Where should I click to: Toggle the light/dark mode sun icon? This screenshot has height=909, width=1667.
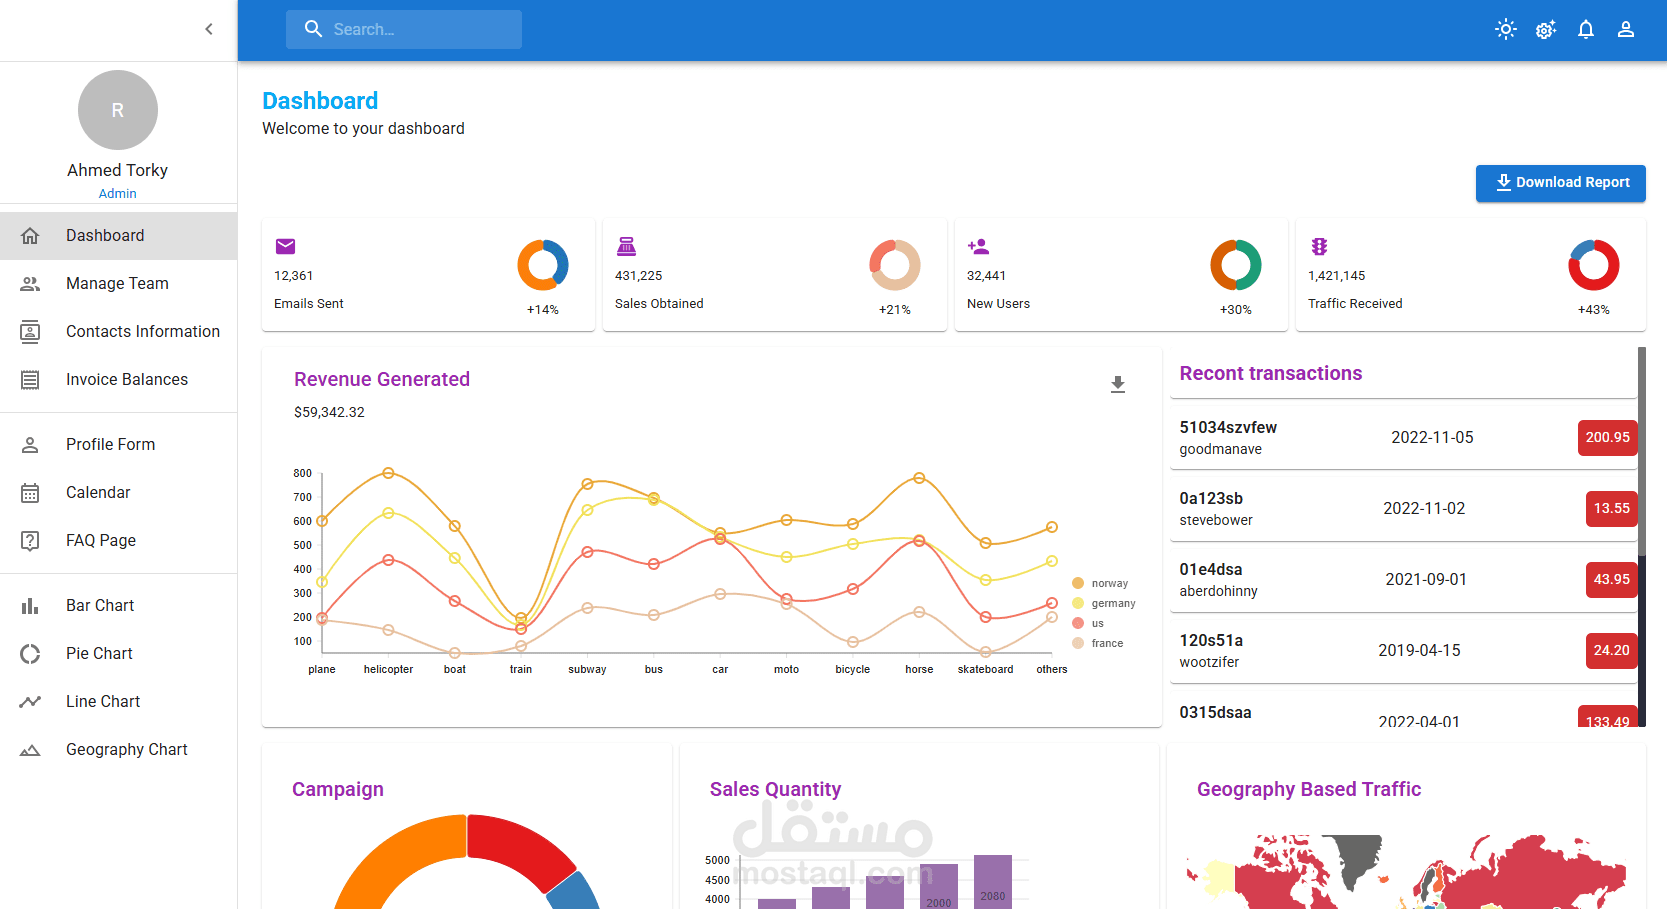click(x=1506, y=29)
